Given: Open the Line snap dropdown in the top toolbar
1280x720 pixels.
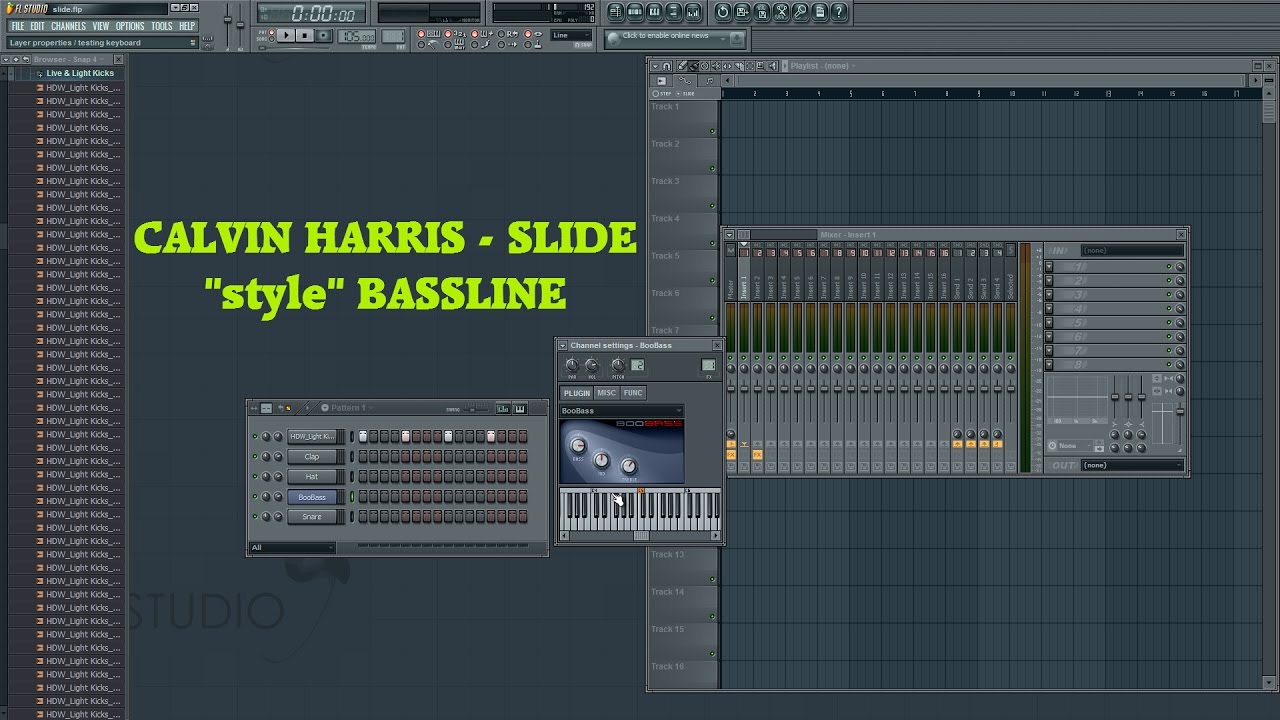Looking at the screenshot, I should point(572,35).
